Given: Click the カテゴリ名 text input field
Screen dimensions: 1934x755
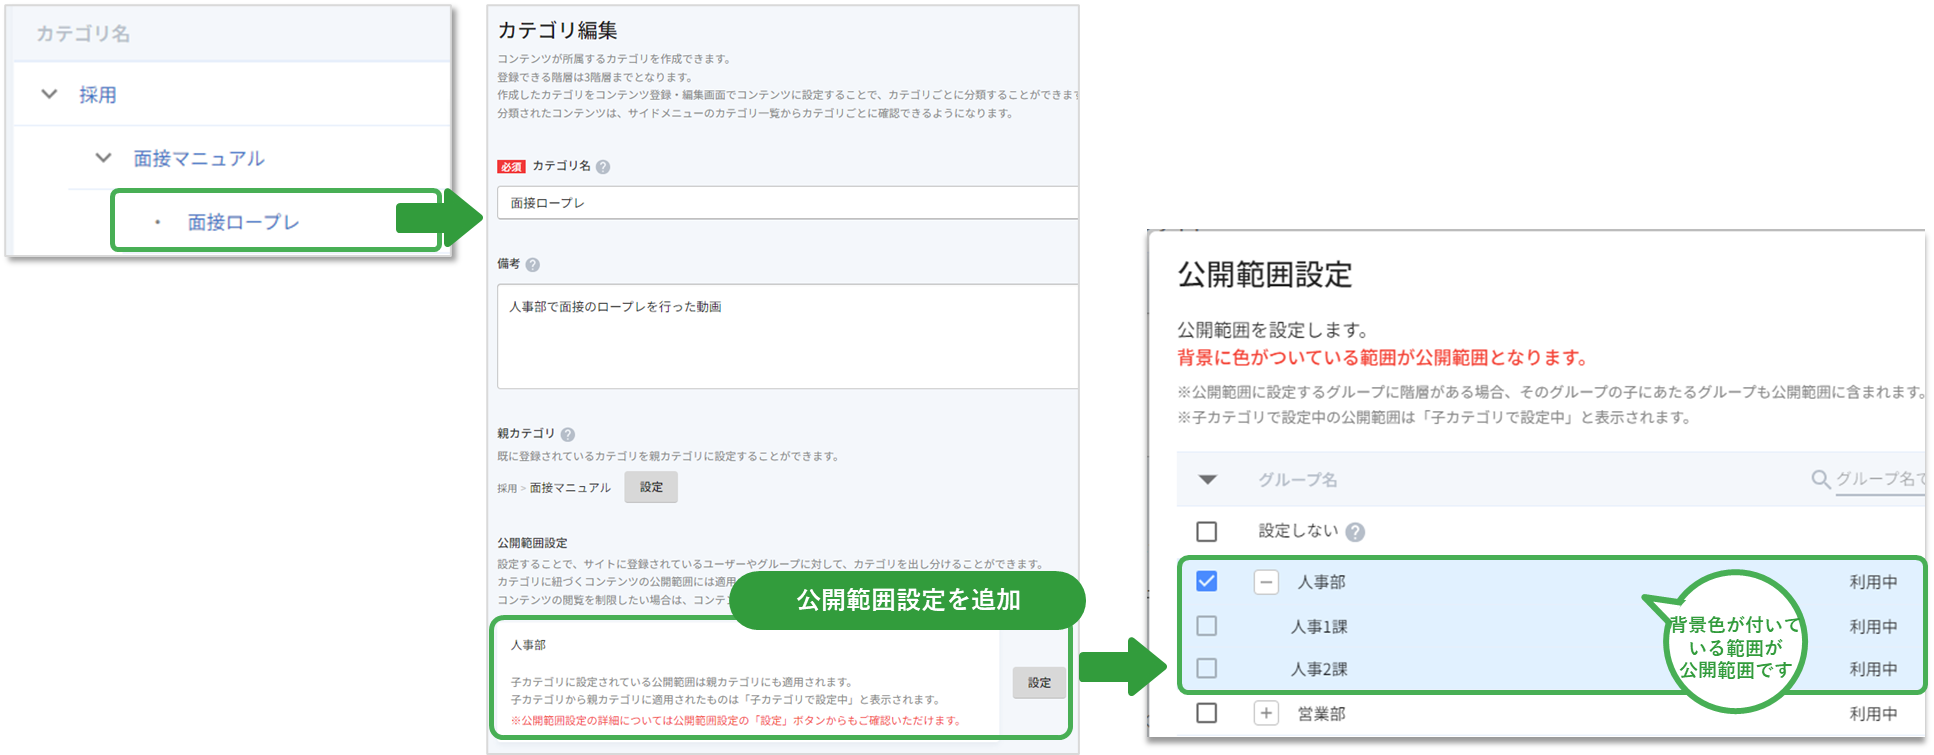Looking at the screenshot, I should click(787, 203).
